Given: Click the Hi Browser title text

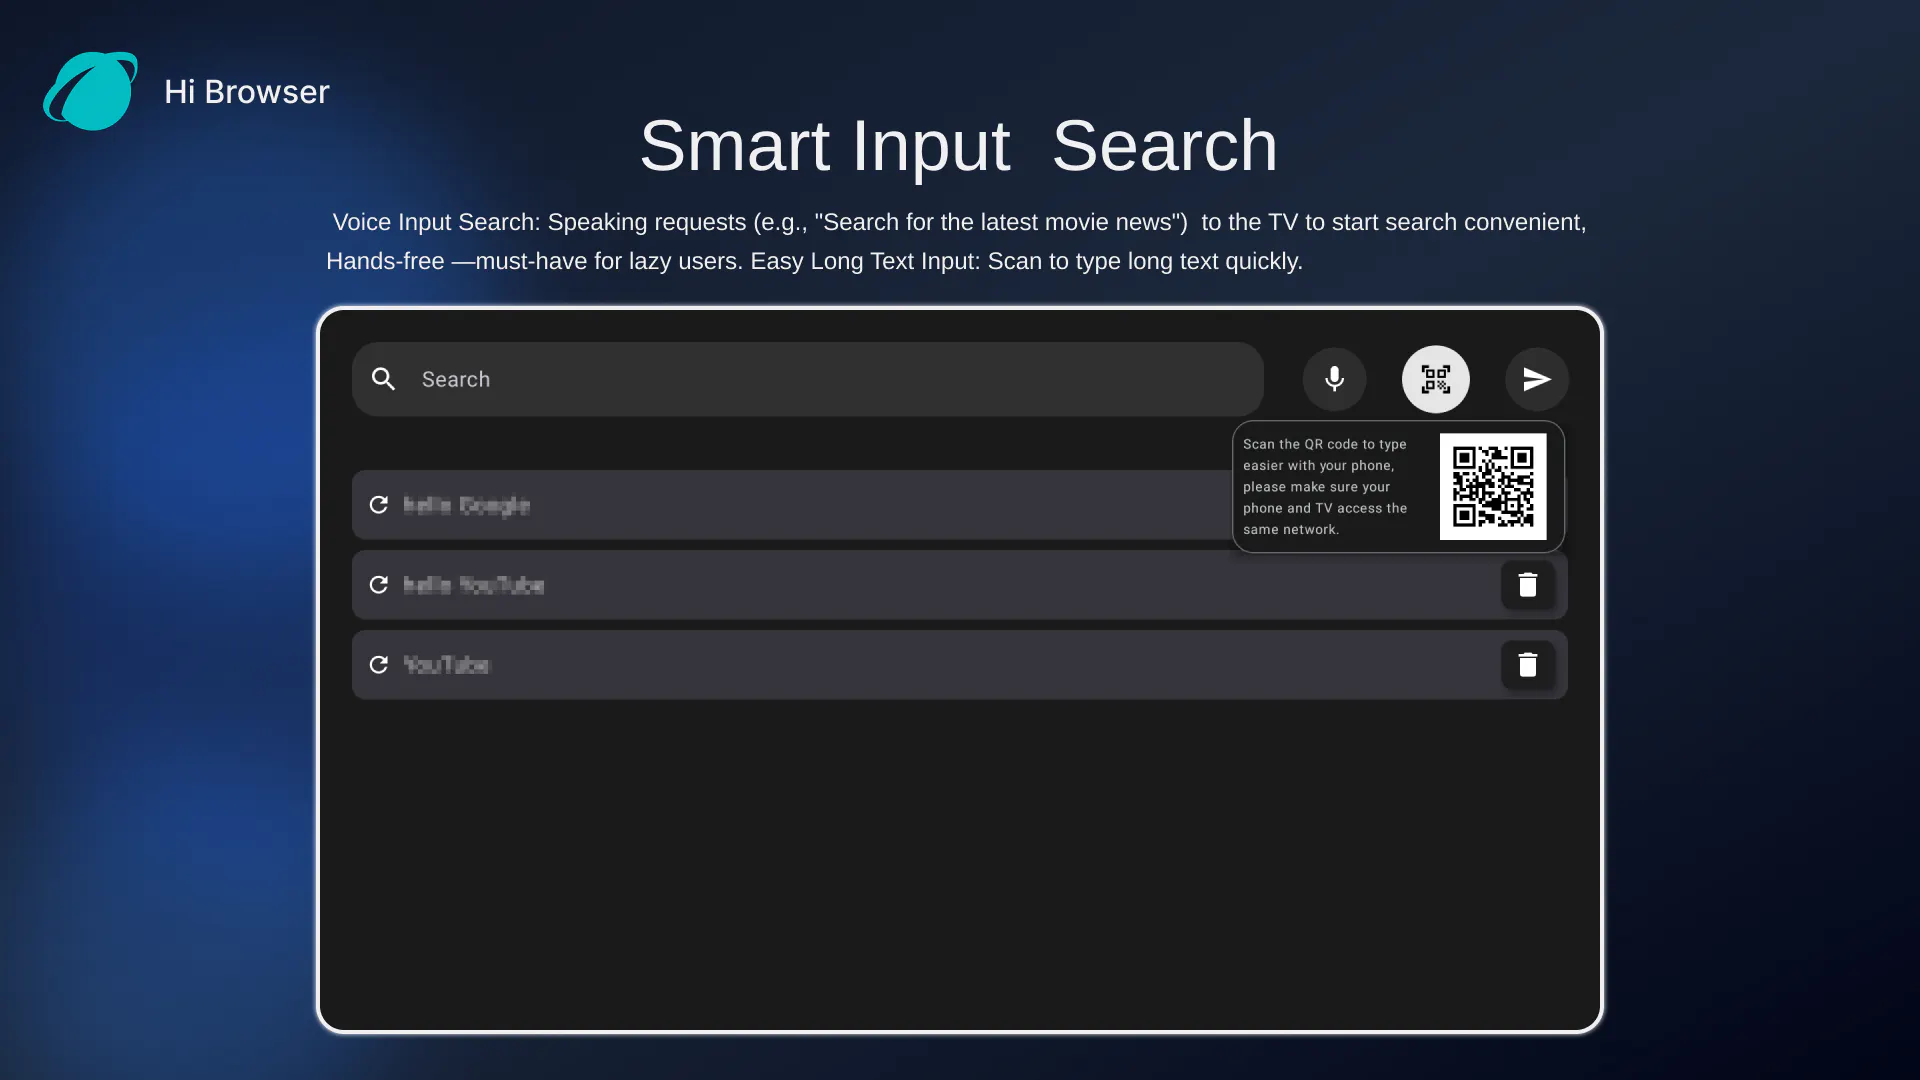Looking at the screenshot, I should (247, 92).
